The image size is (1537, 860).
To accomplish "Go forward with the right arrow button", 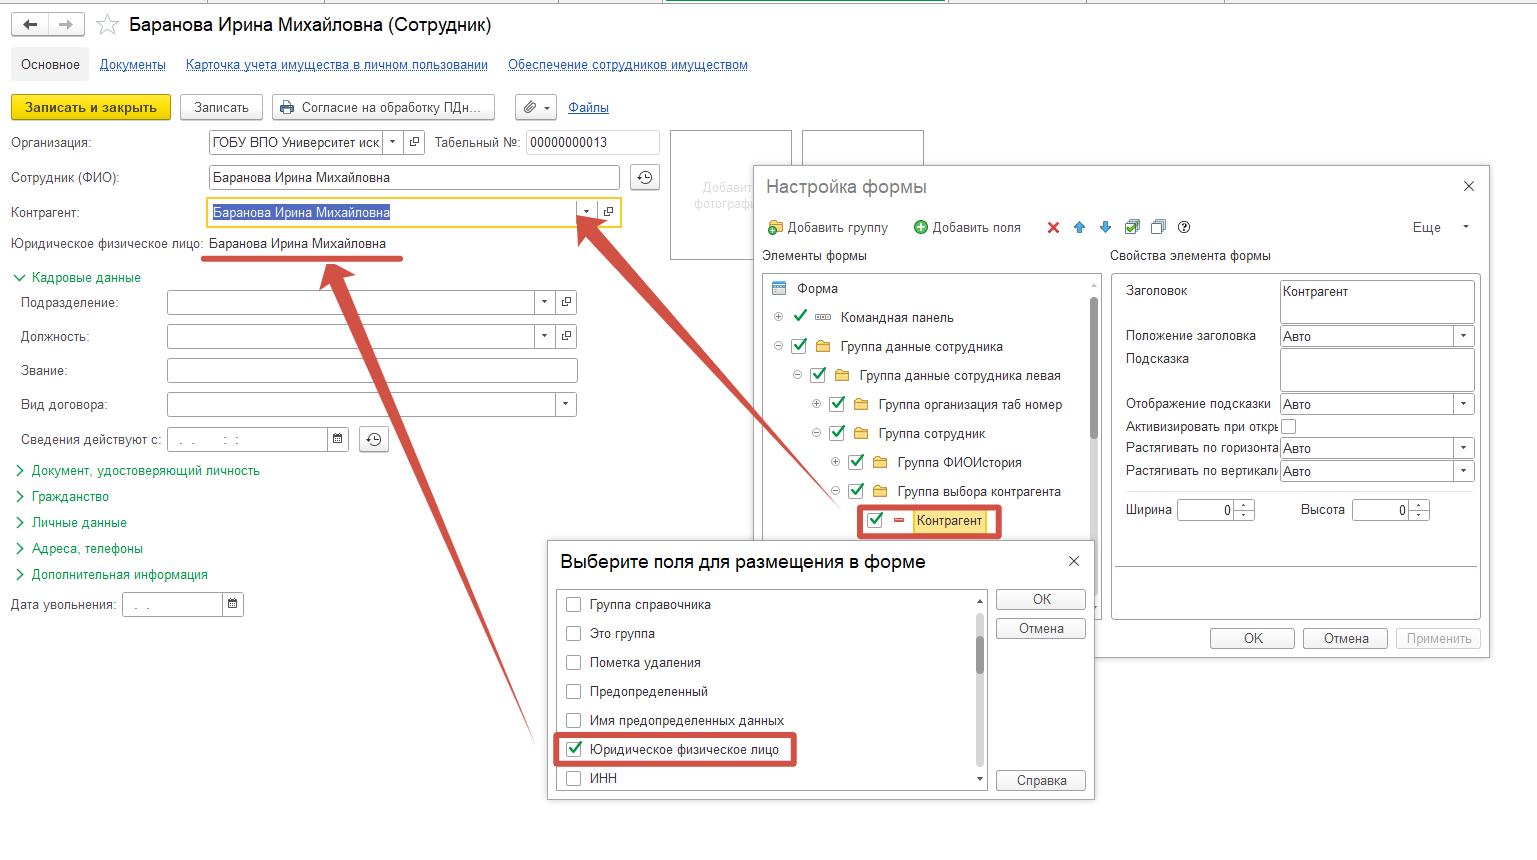I will tap(66, 25).
